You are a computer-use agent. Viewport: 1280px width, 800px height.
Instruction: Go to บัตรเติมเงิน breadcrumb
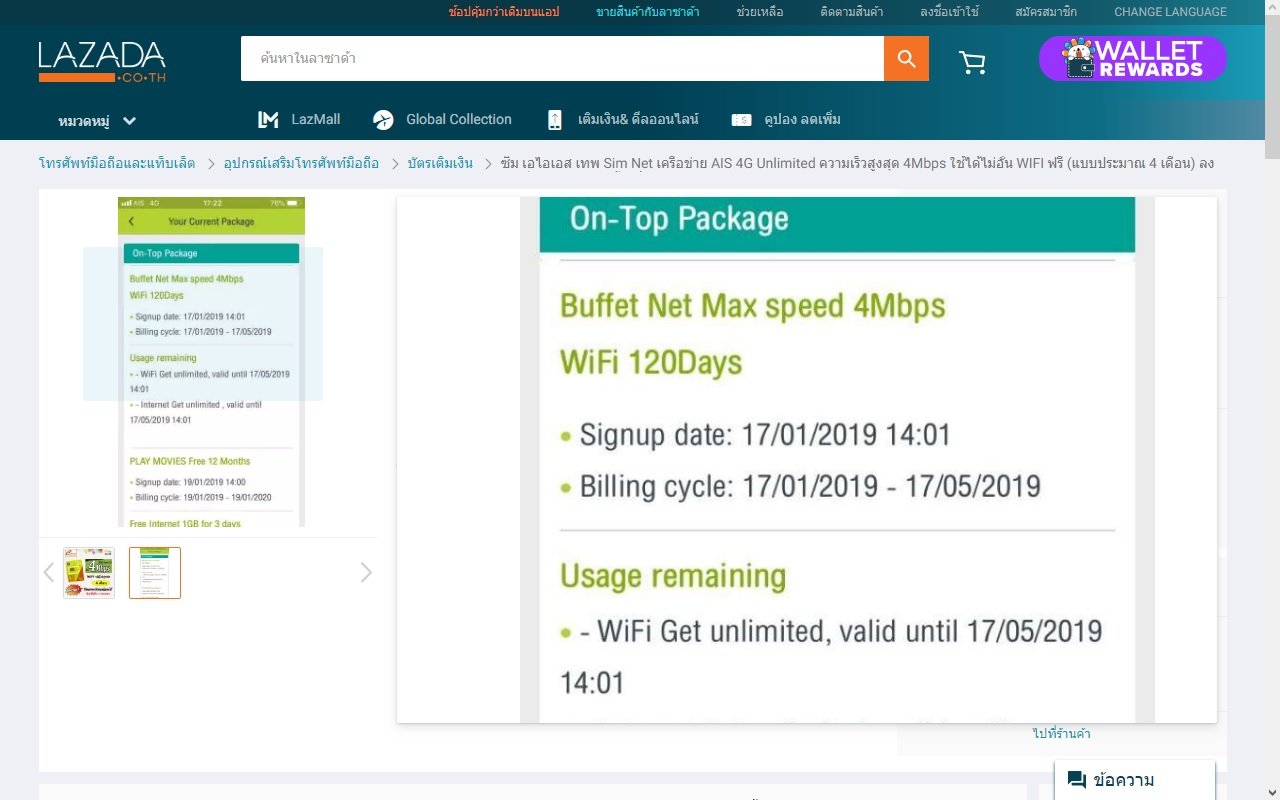click(440, 163)
